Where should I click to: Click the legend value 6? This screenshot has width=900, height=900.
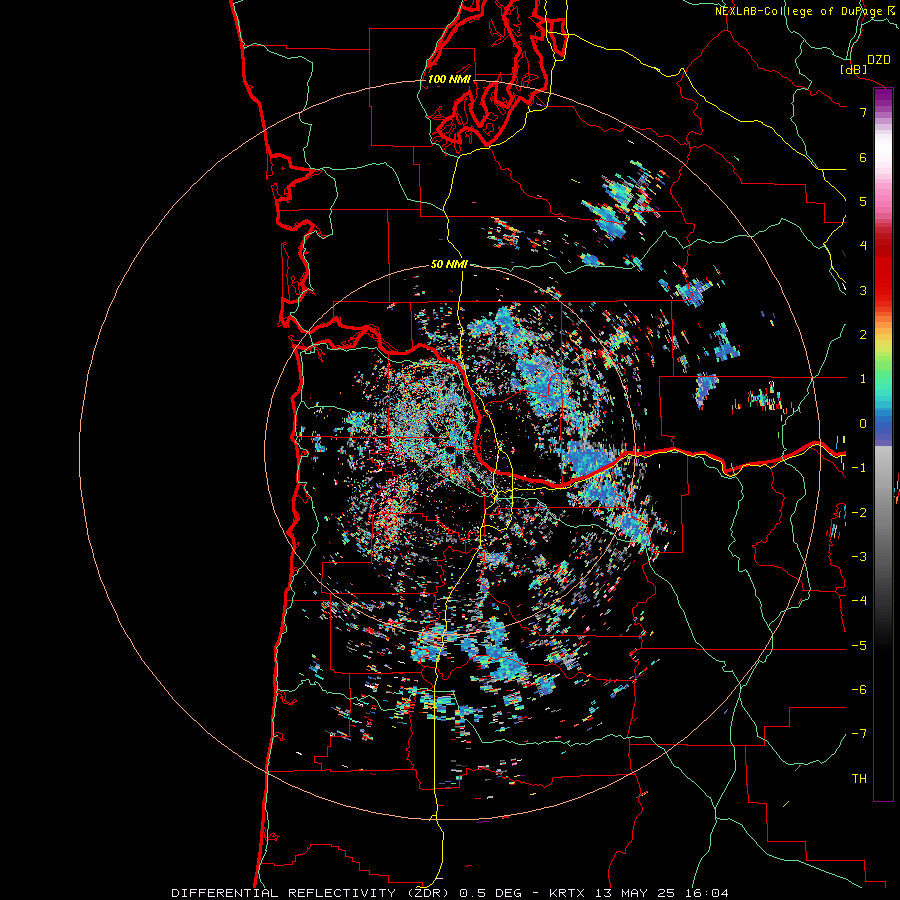point(863,157)
